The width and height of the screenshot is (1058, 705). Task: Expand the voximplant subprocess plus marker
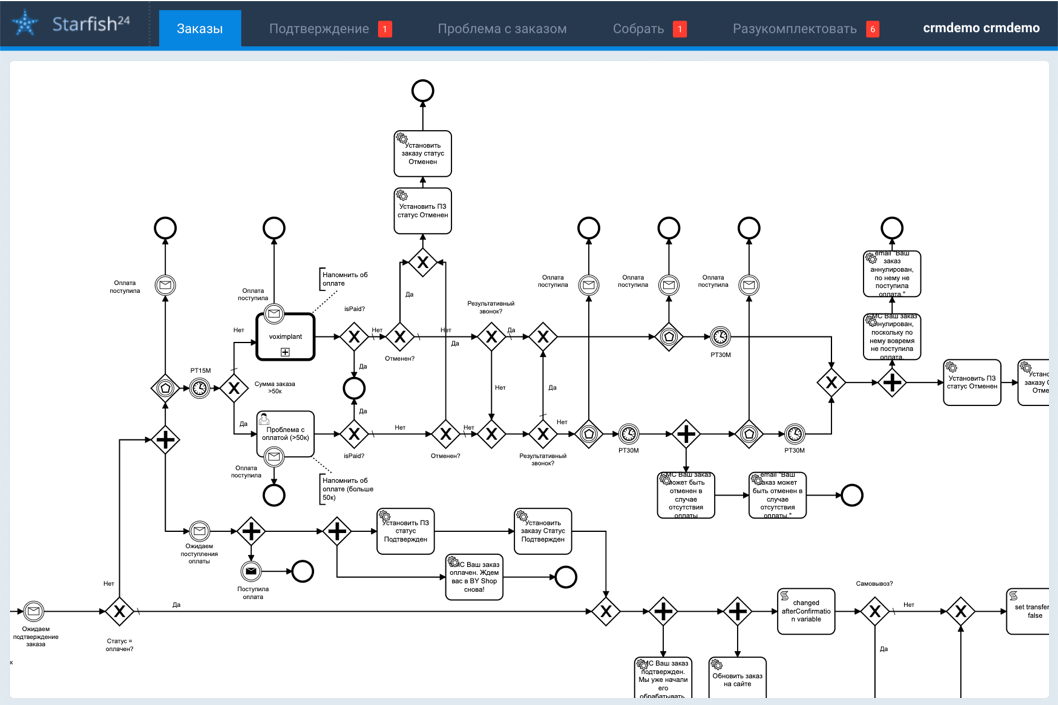click(x=285, y=352)
